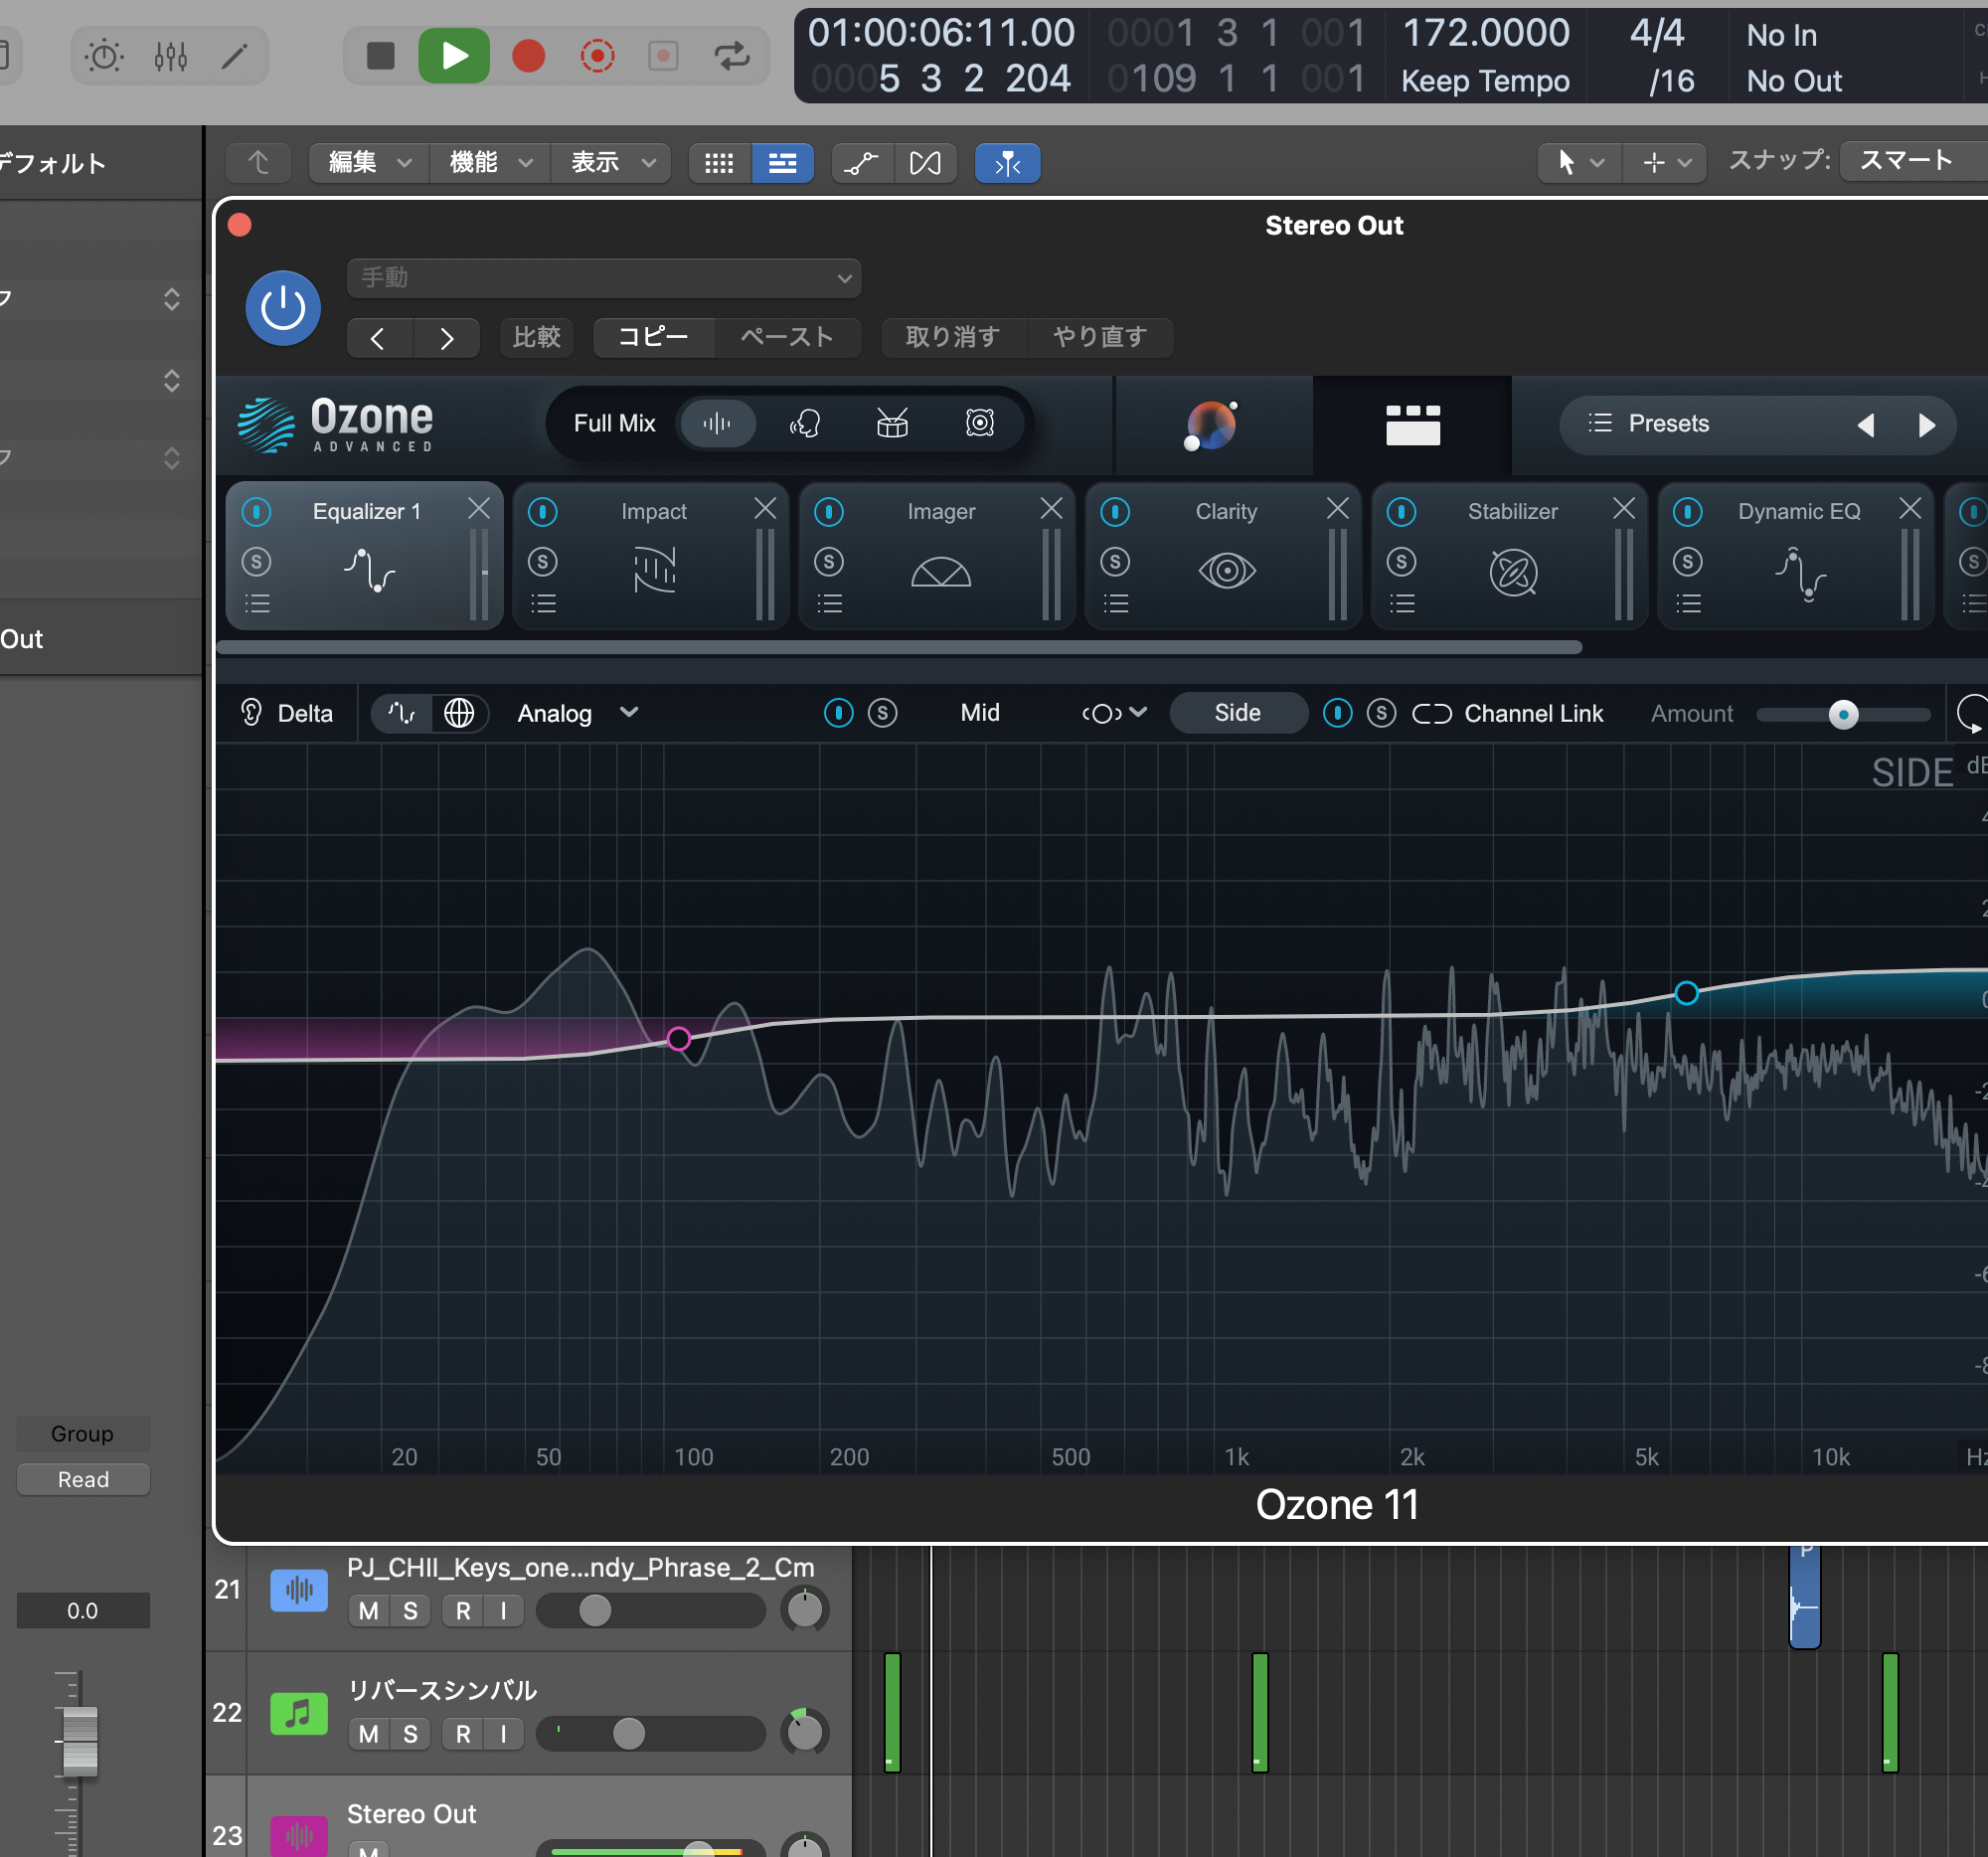Toggle Delta listening ear icon
The image size is (1988, 1857).
[252, 713]
